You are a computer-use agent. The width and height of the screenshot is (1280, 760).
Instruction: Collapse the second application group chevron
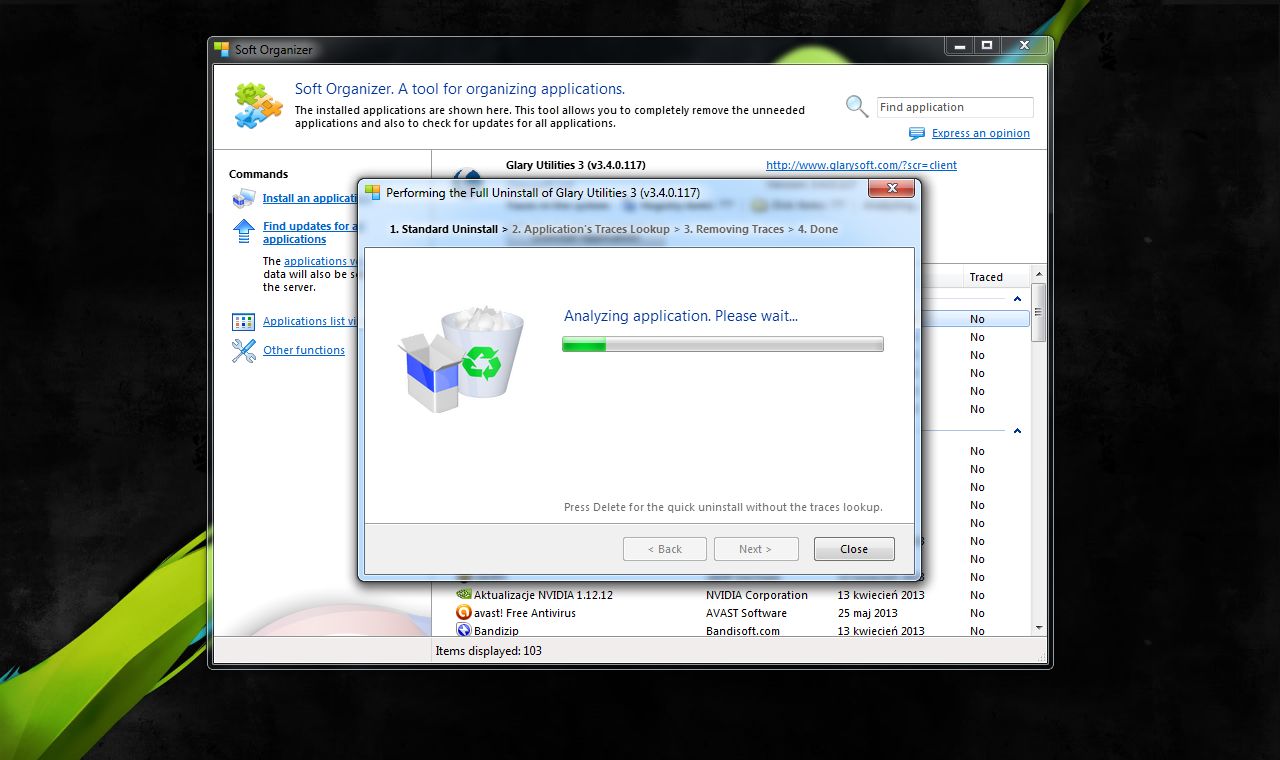coord(1018,431)
